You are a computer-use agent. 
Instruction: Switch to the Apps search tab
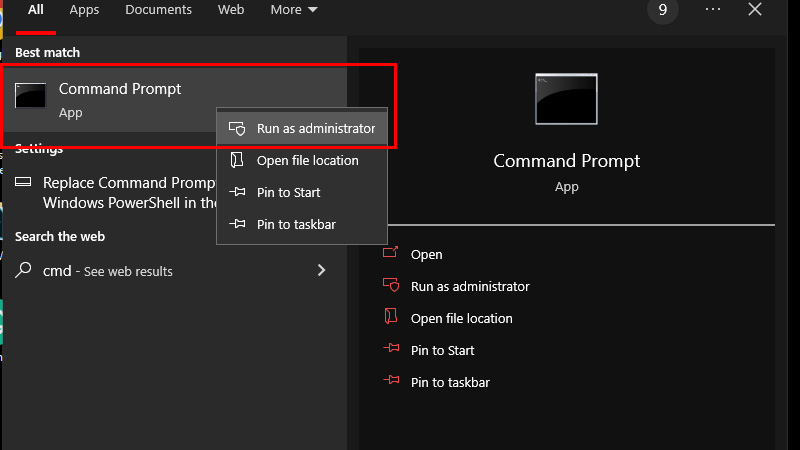[x=84, y=10]
